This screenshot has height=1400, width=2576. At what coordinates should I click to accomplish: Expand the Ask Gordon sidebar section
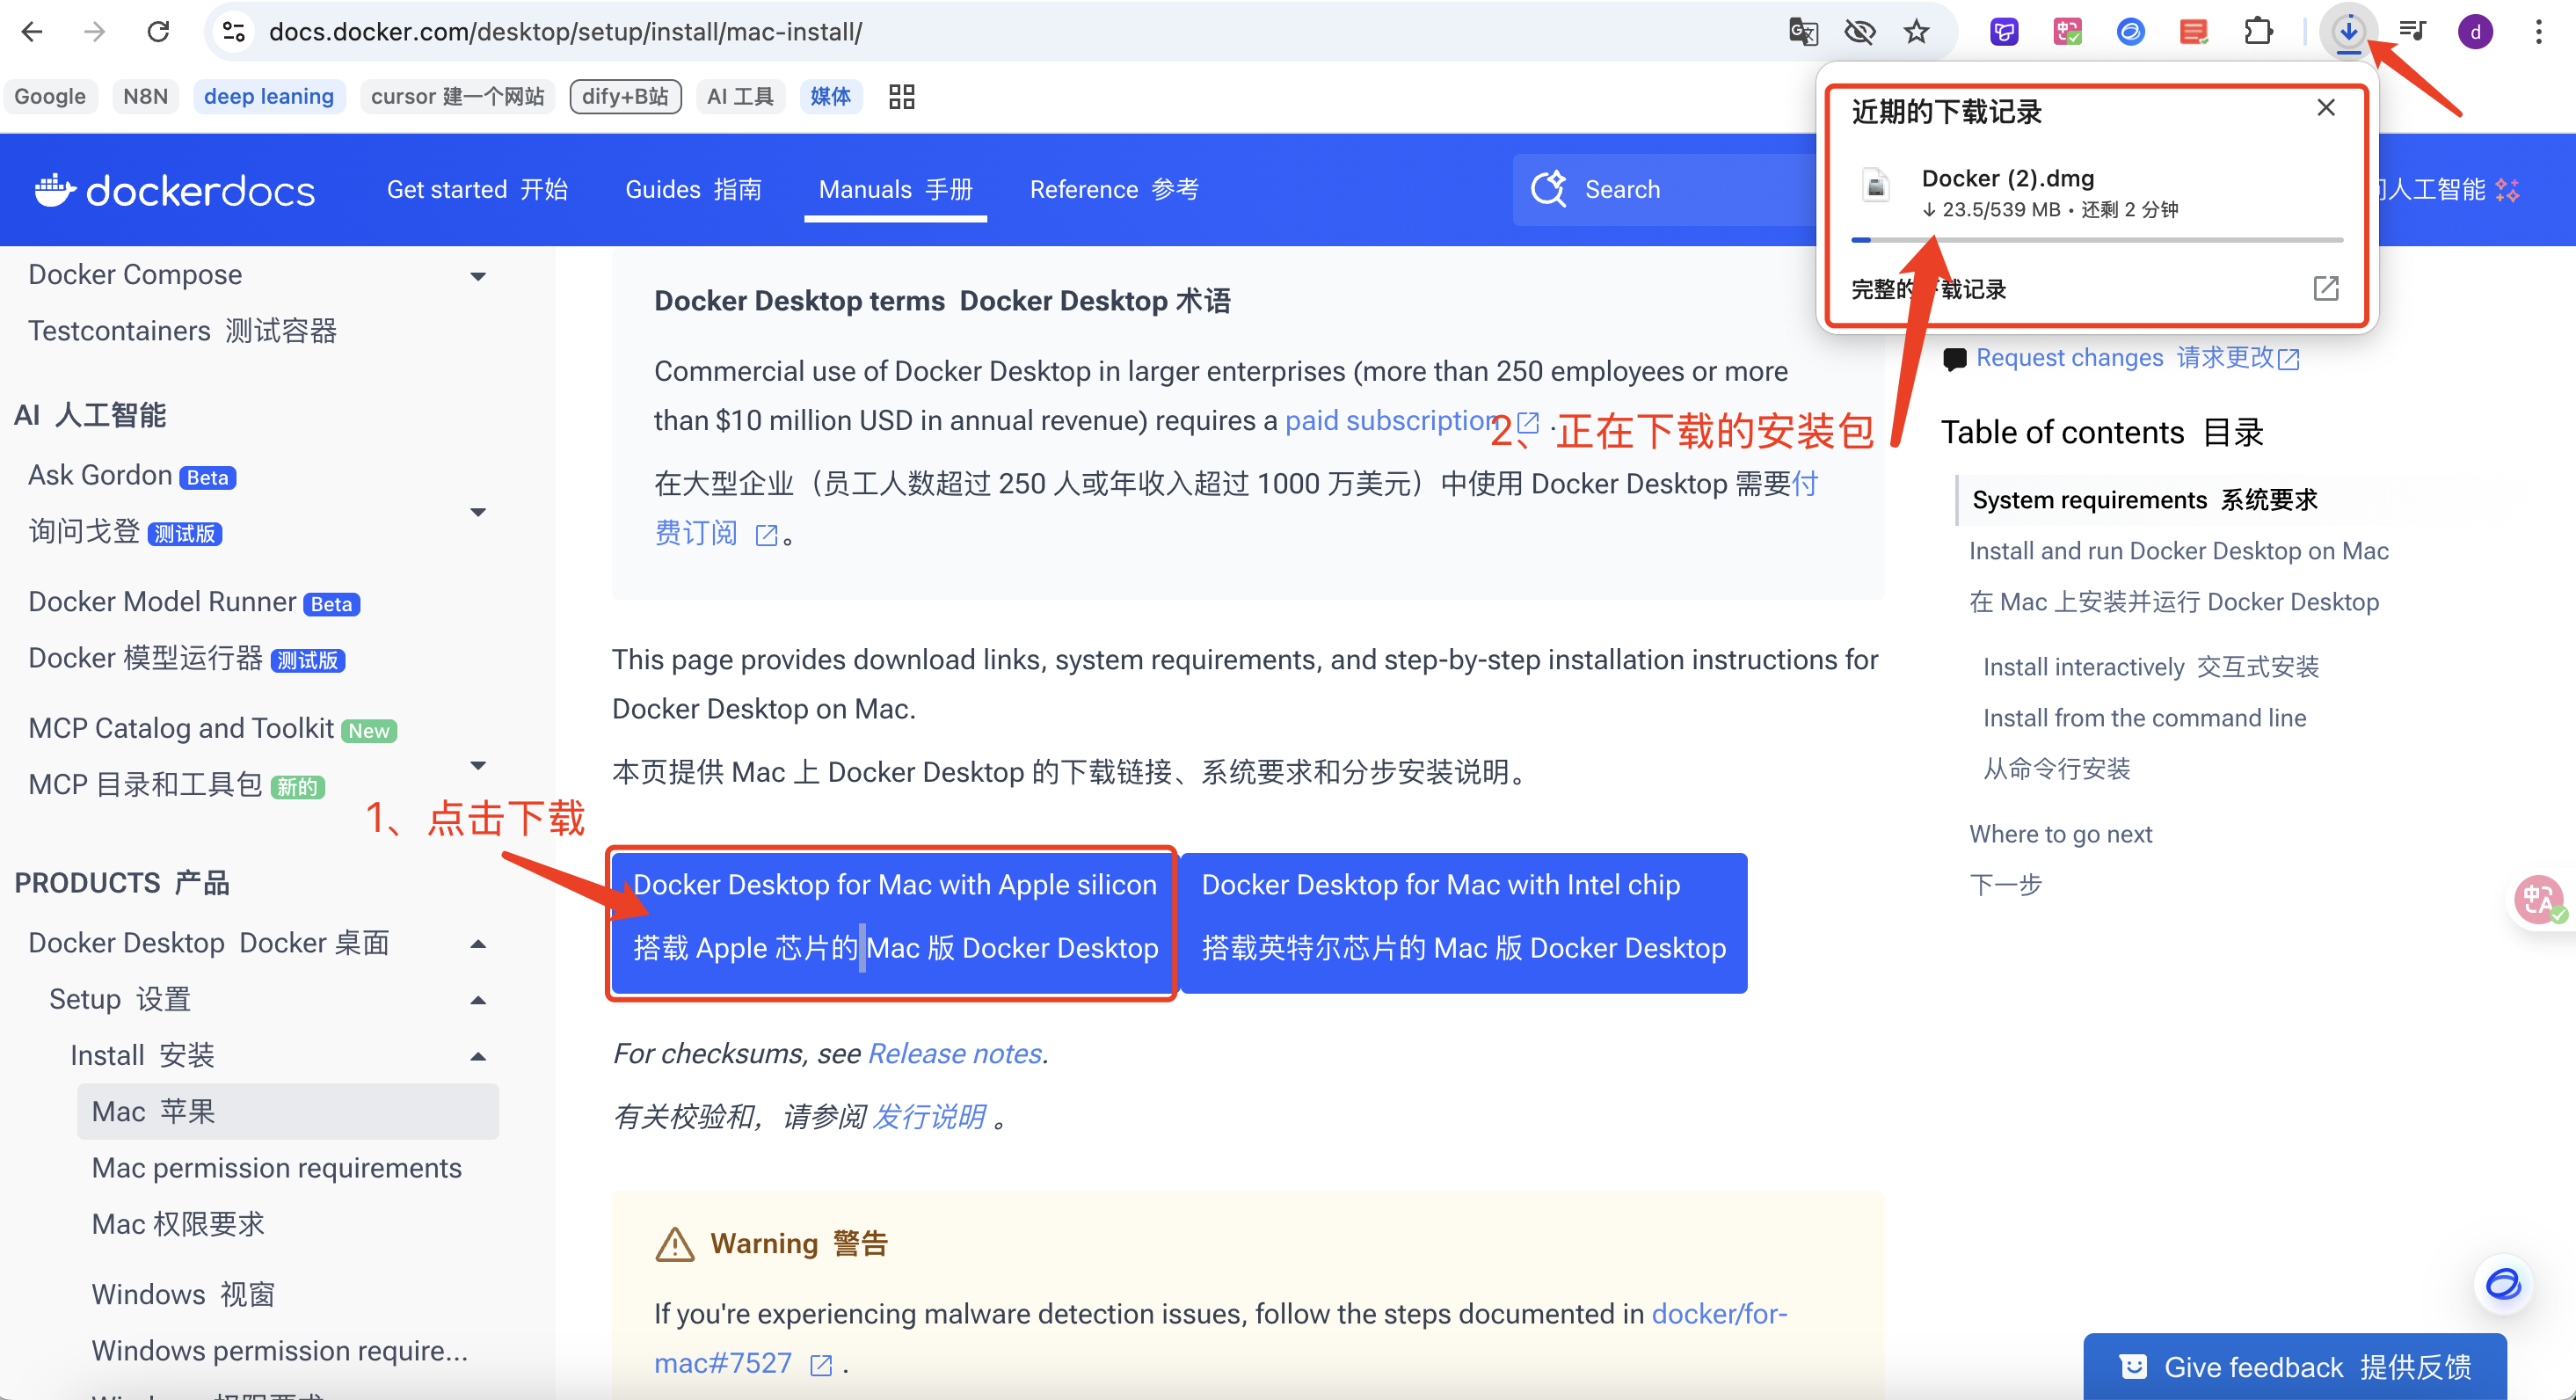(478, 512)
